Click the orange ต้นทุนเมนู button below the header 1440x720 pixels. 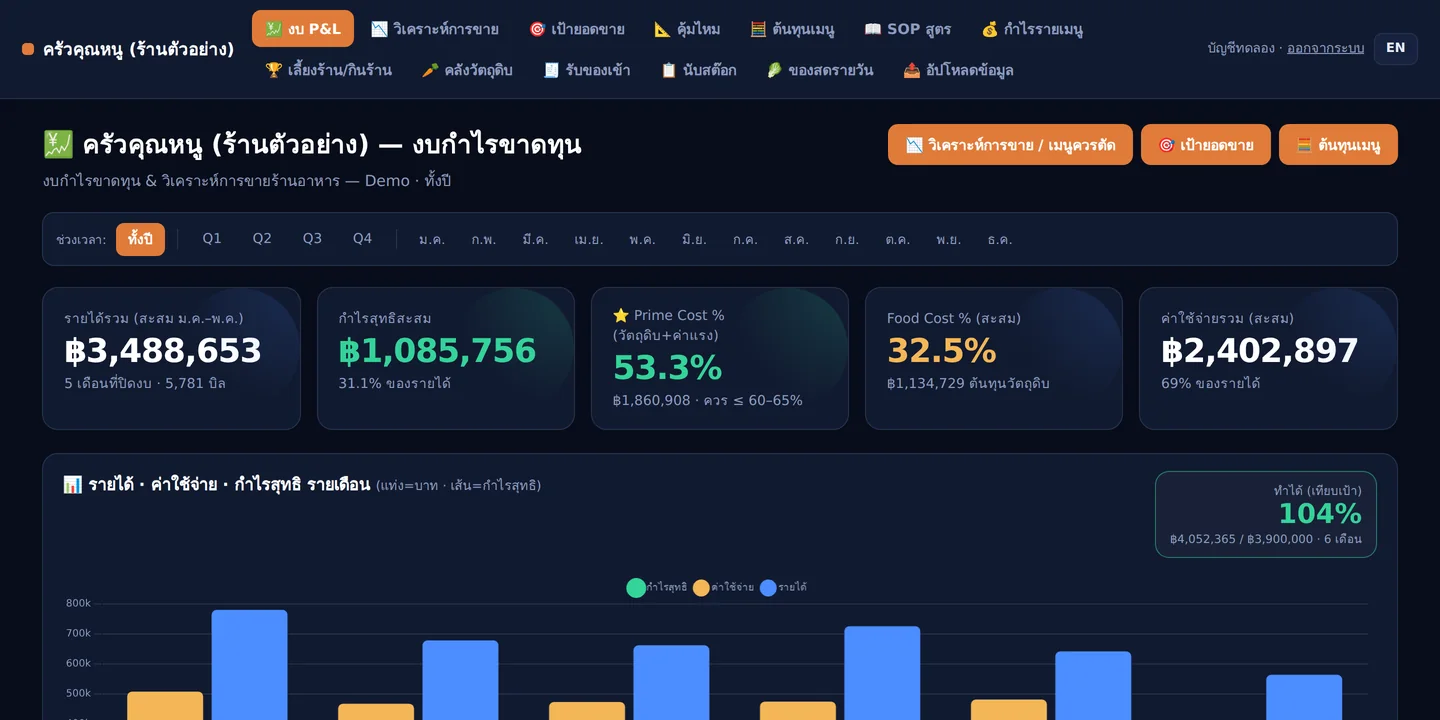tap(1338, 145)
